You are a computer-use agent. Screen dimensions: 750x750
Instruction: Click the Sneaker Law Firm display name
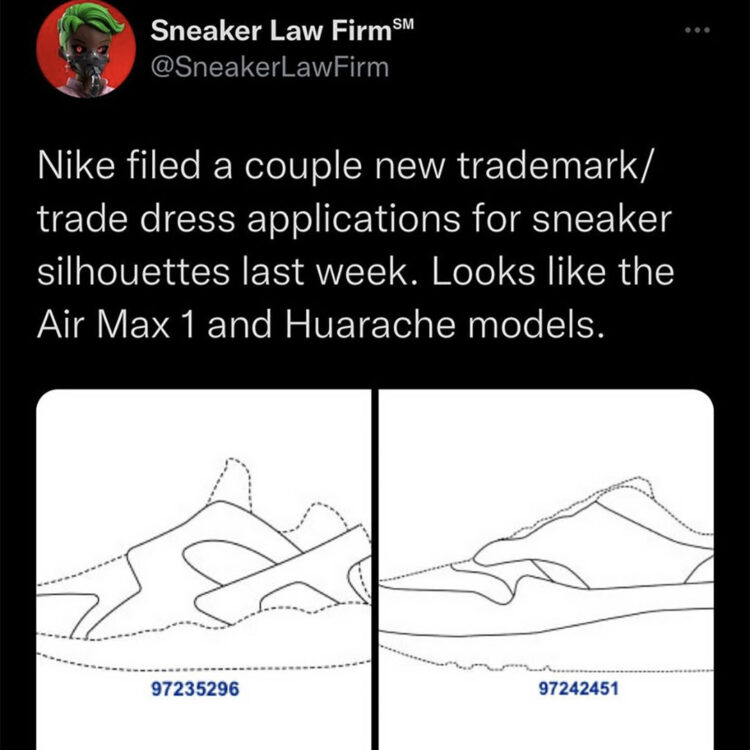(271, 31)
